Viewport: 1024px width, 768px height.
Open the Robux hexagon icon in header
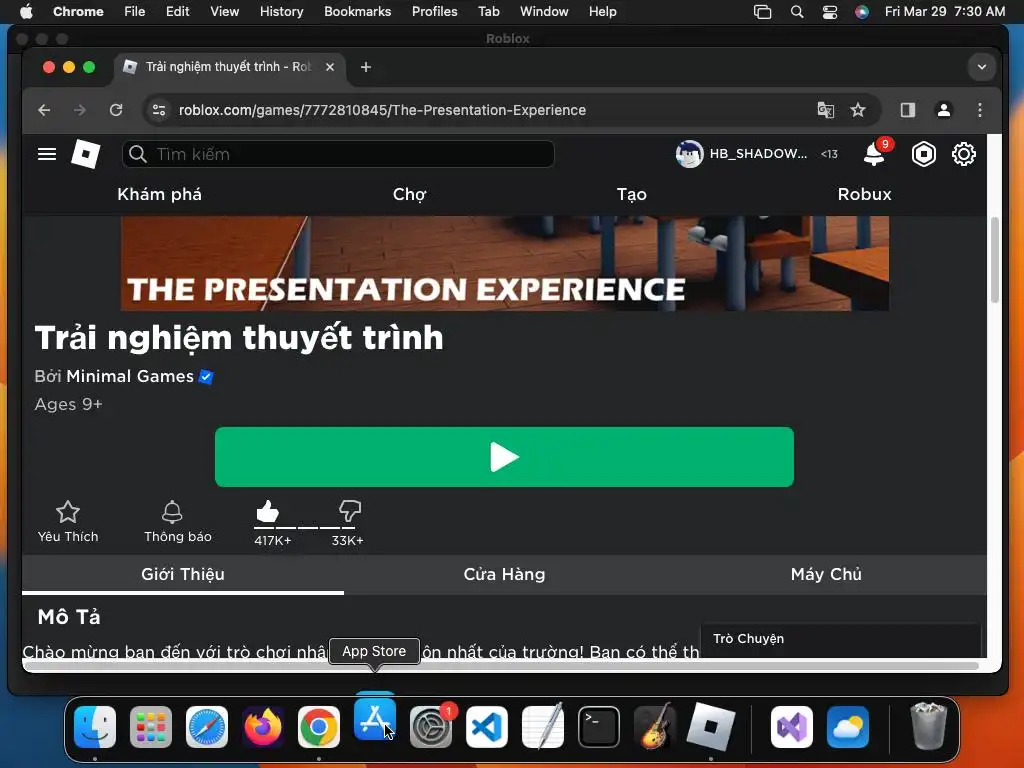pos(923,154)
